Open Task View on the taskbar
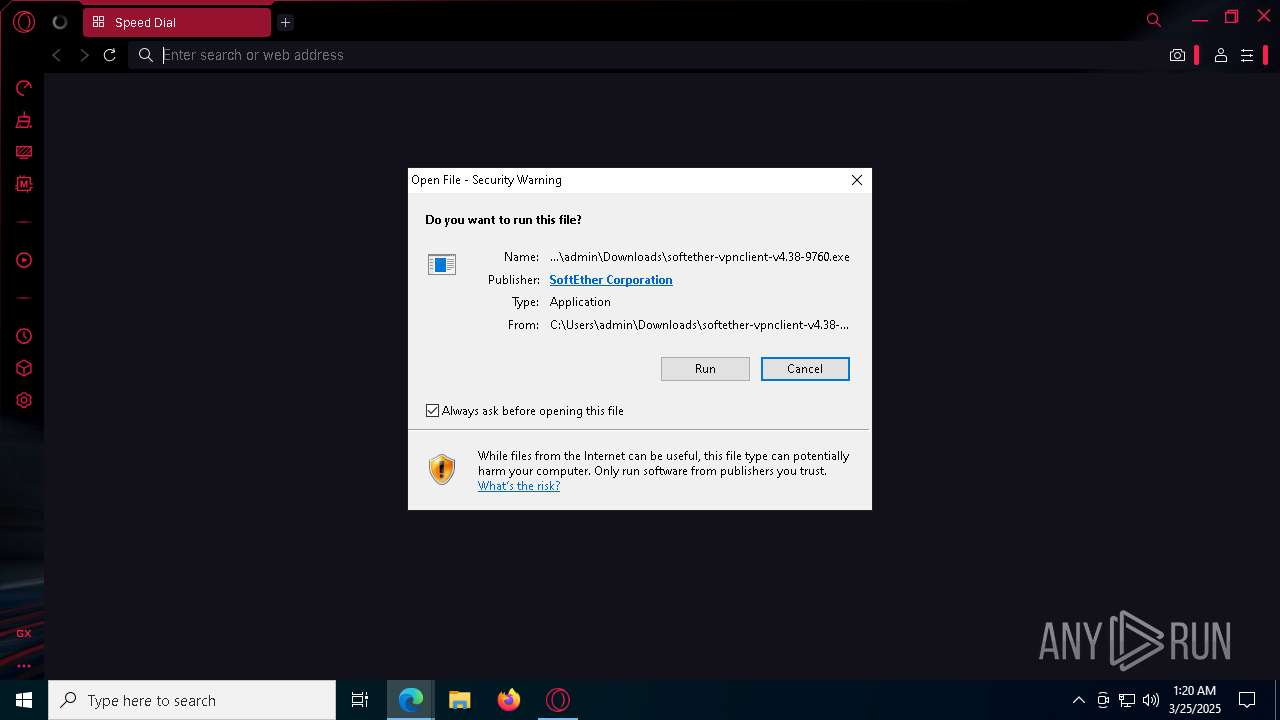This screenshot has width=1280, height=720. pos(360,700)
